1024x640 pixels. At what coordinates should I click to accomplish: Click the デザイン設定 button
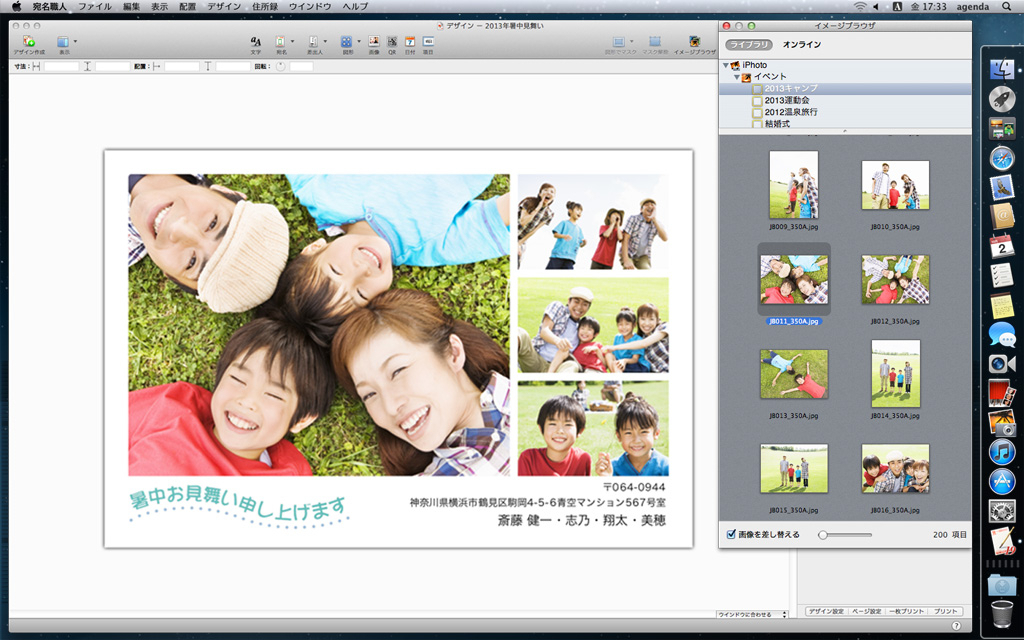pyautogui.click(x=825, y=611)
